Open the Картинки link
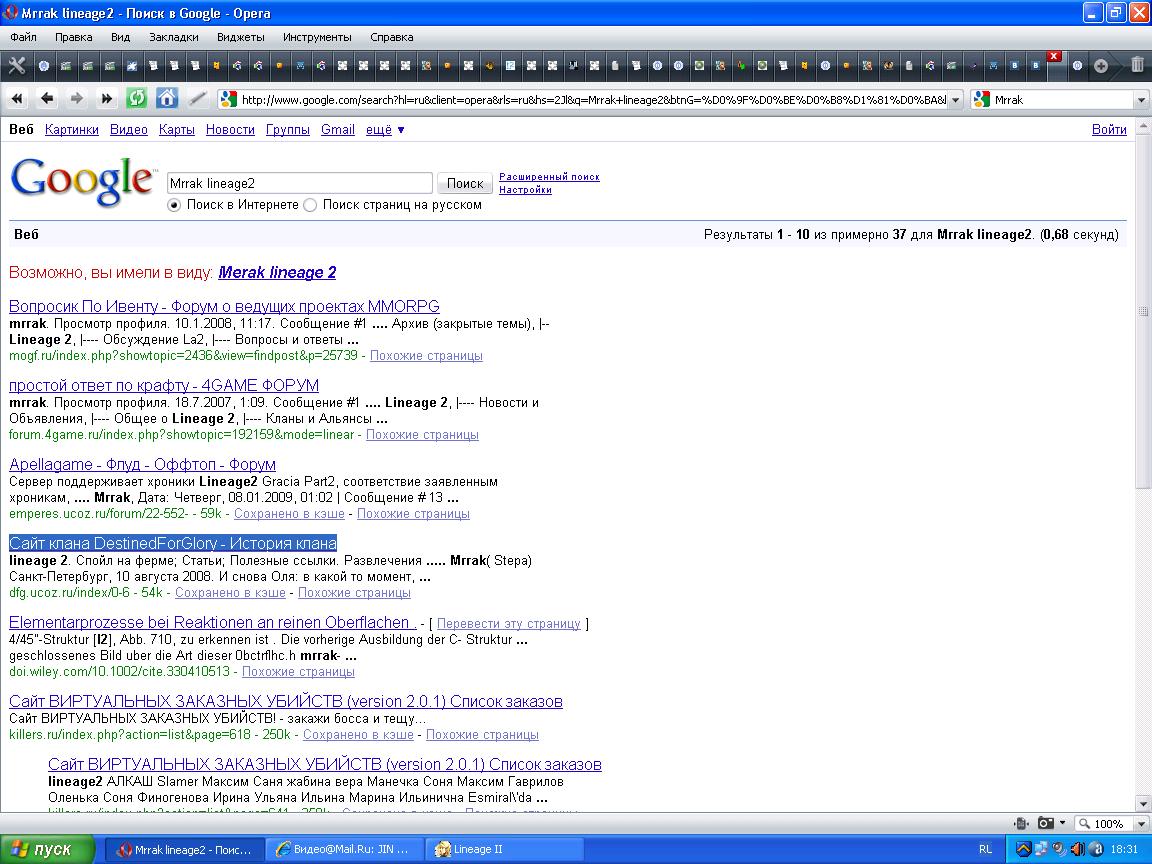Screen dimensions: 1152x864 click(71, 129)
